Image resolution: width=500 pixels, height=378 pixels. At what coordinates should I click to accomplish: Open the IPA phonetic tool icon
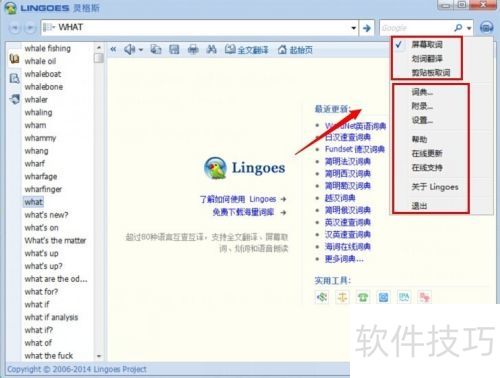point(404,296)
